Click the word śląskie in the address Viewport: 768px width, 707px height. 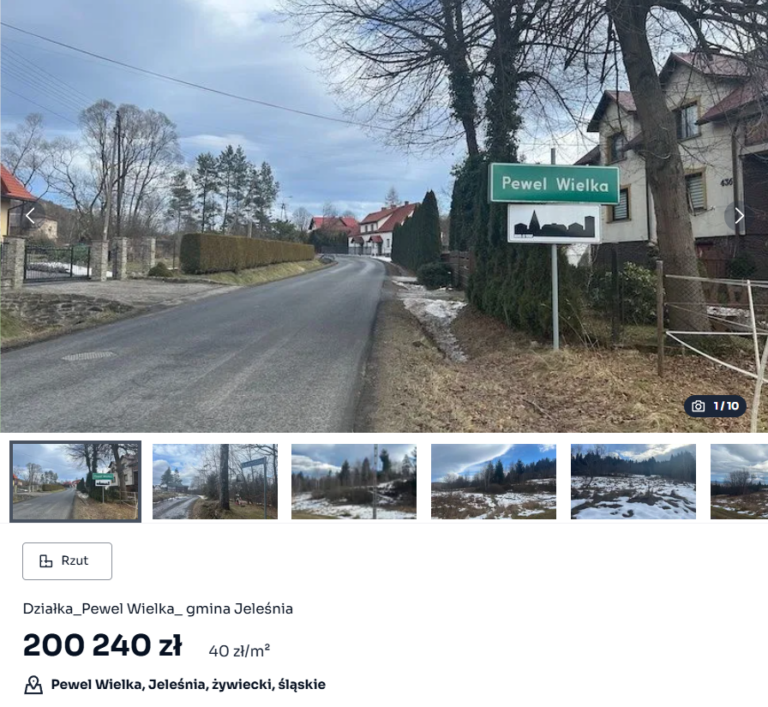302,684
